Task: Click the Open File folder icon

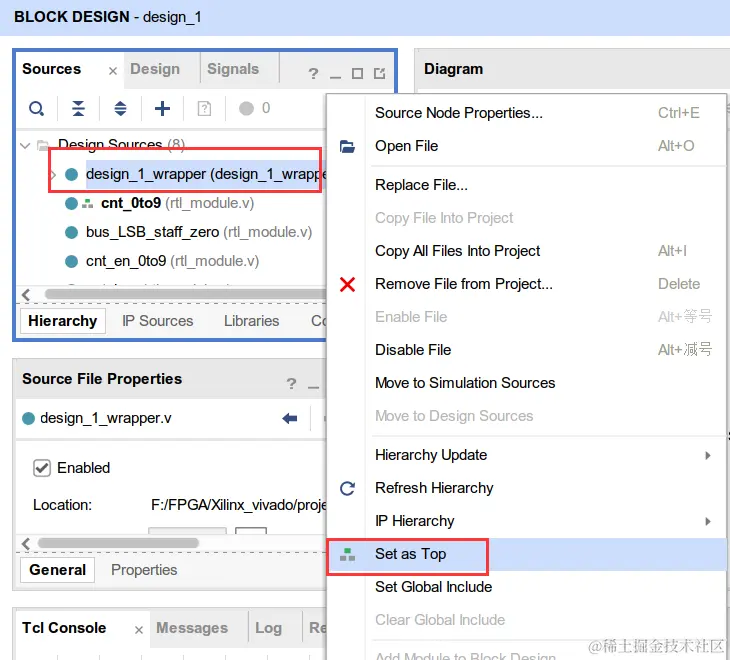Action: coord(347,147)
